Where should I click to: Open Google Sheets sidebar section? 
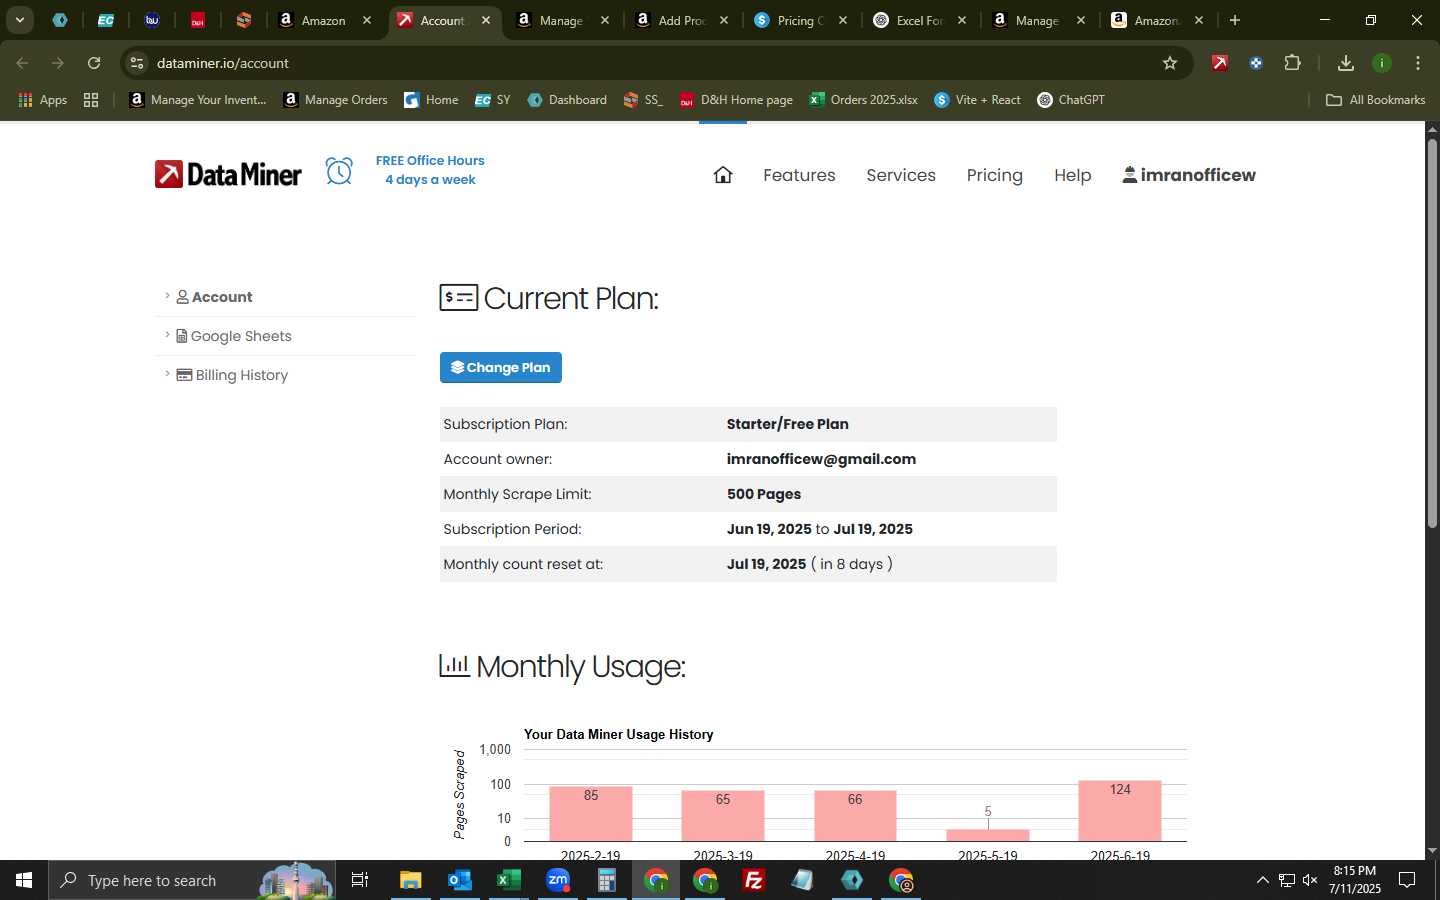[234, 336]
